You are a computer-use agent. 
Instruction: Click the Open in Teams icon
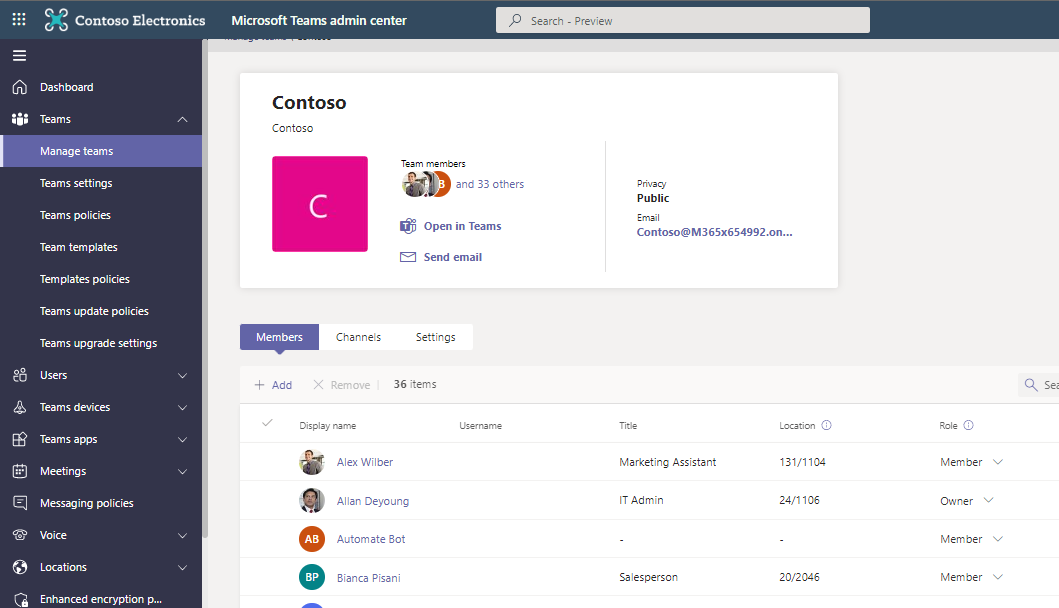point(407,226)
